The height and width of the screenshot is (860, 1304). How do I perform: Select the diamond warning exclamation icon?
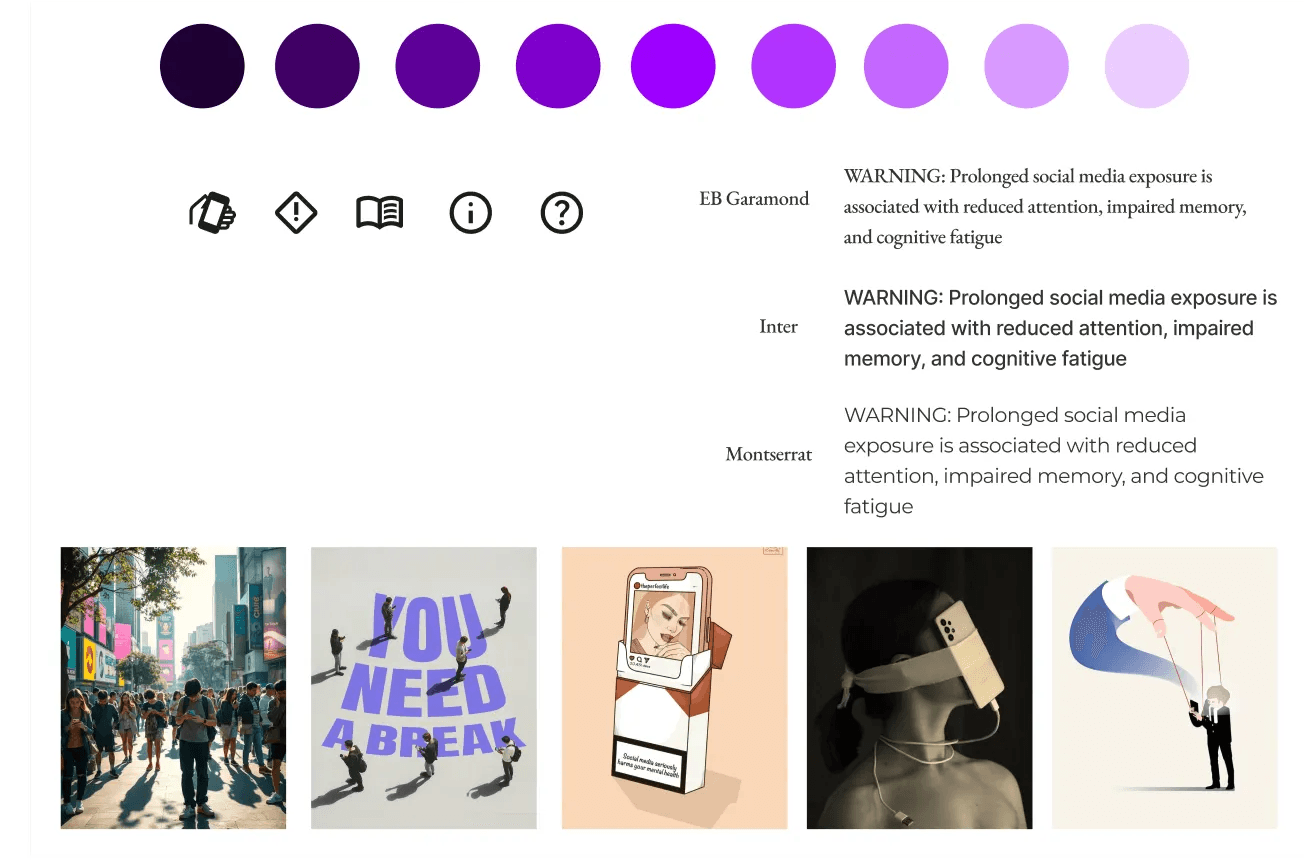pos(296,213)
